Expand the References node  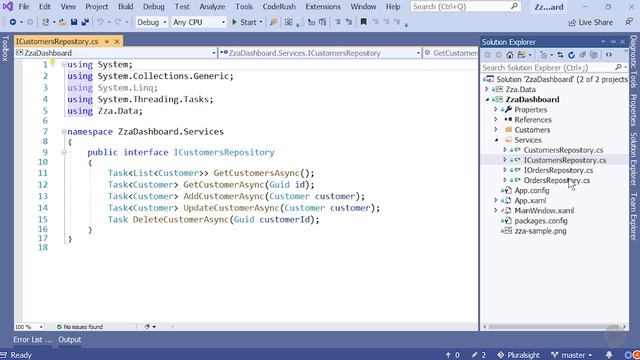tap(496, 120)
